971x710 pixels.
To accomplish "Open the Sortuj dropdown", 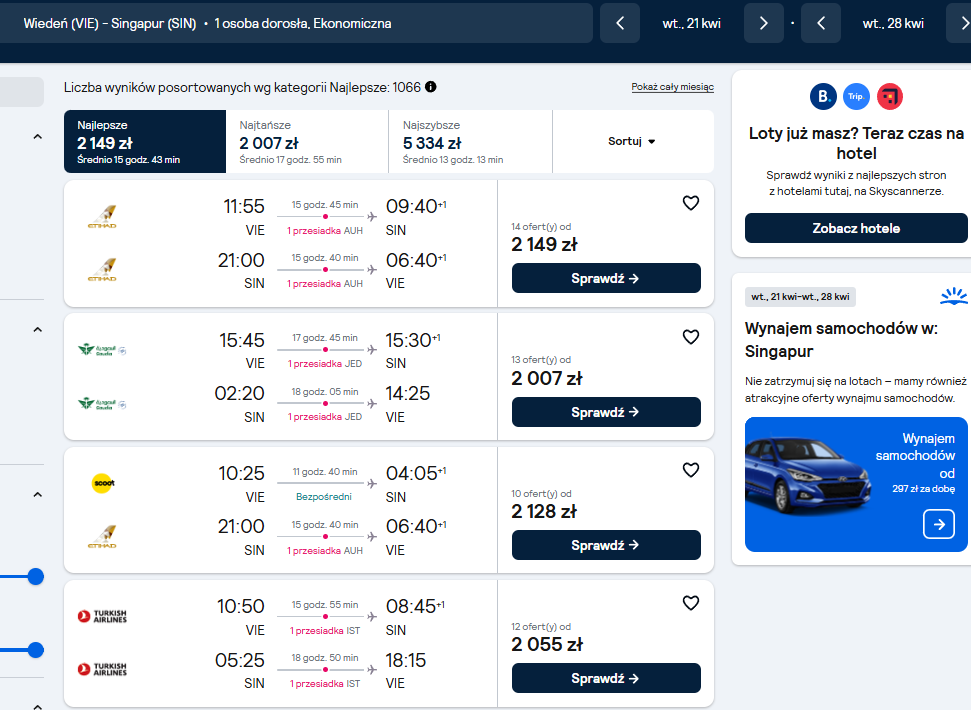I will [x=632, y=141].
